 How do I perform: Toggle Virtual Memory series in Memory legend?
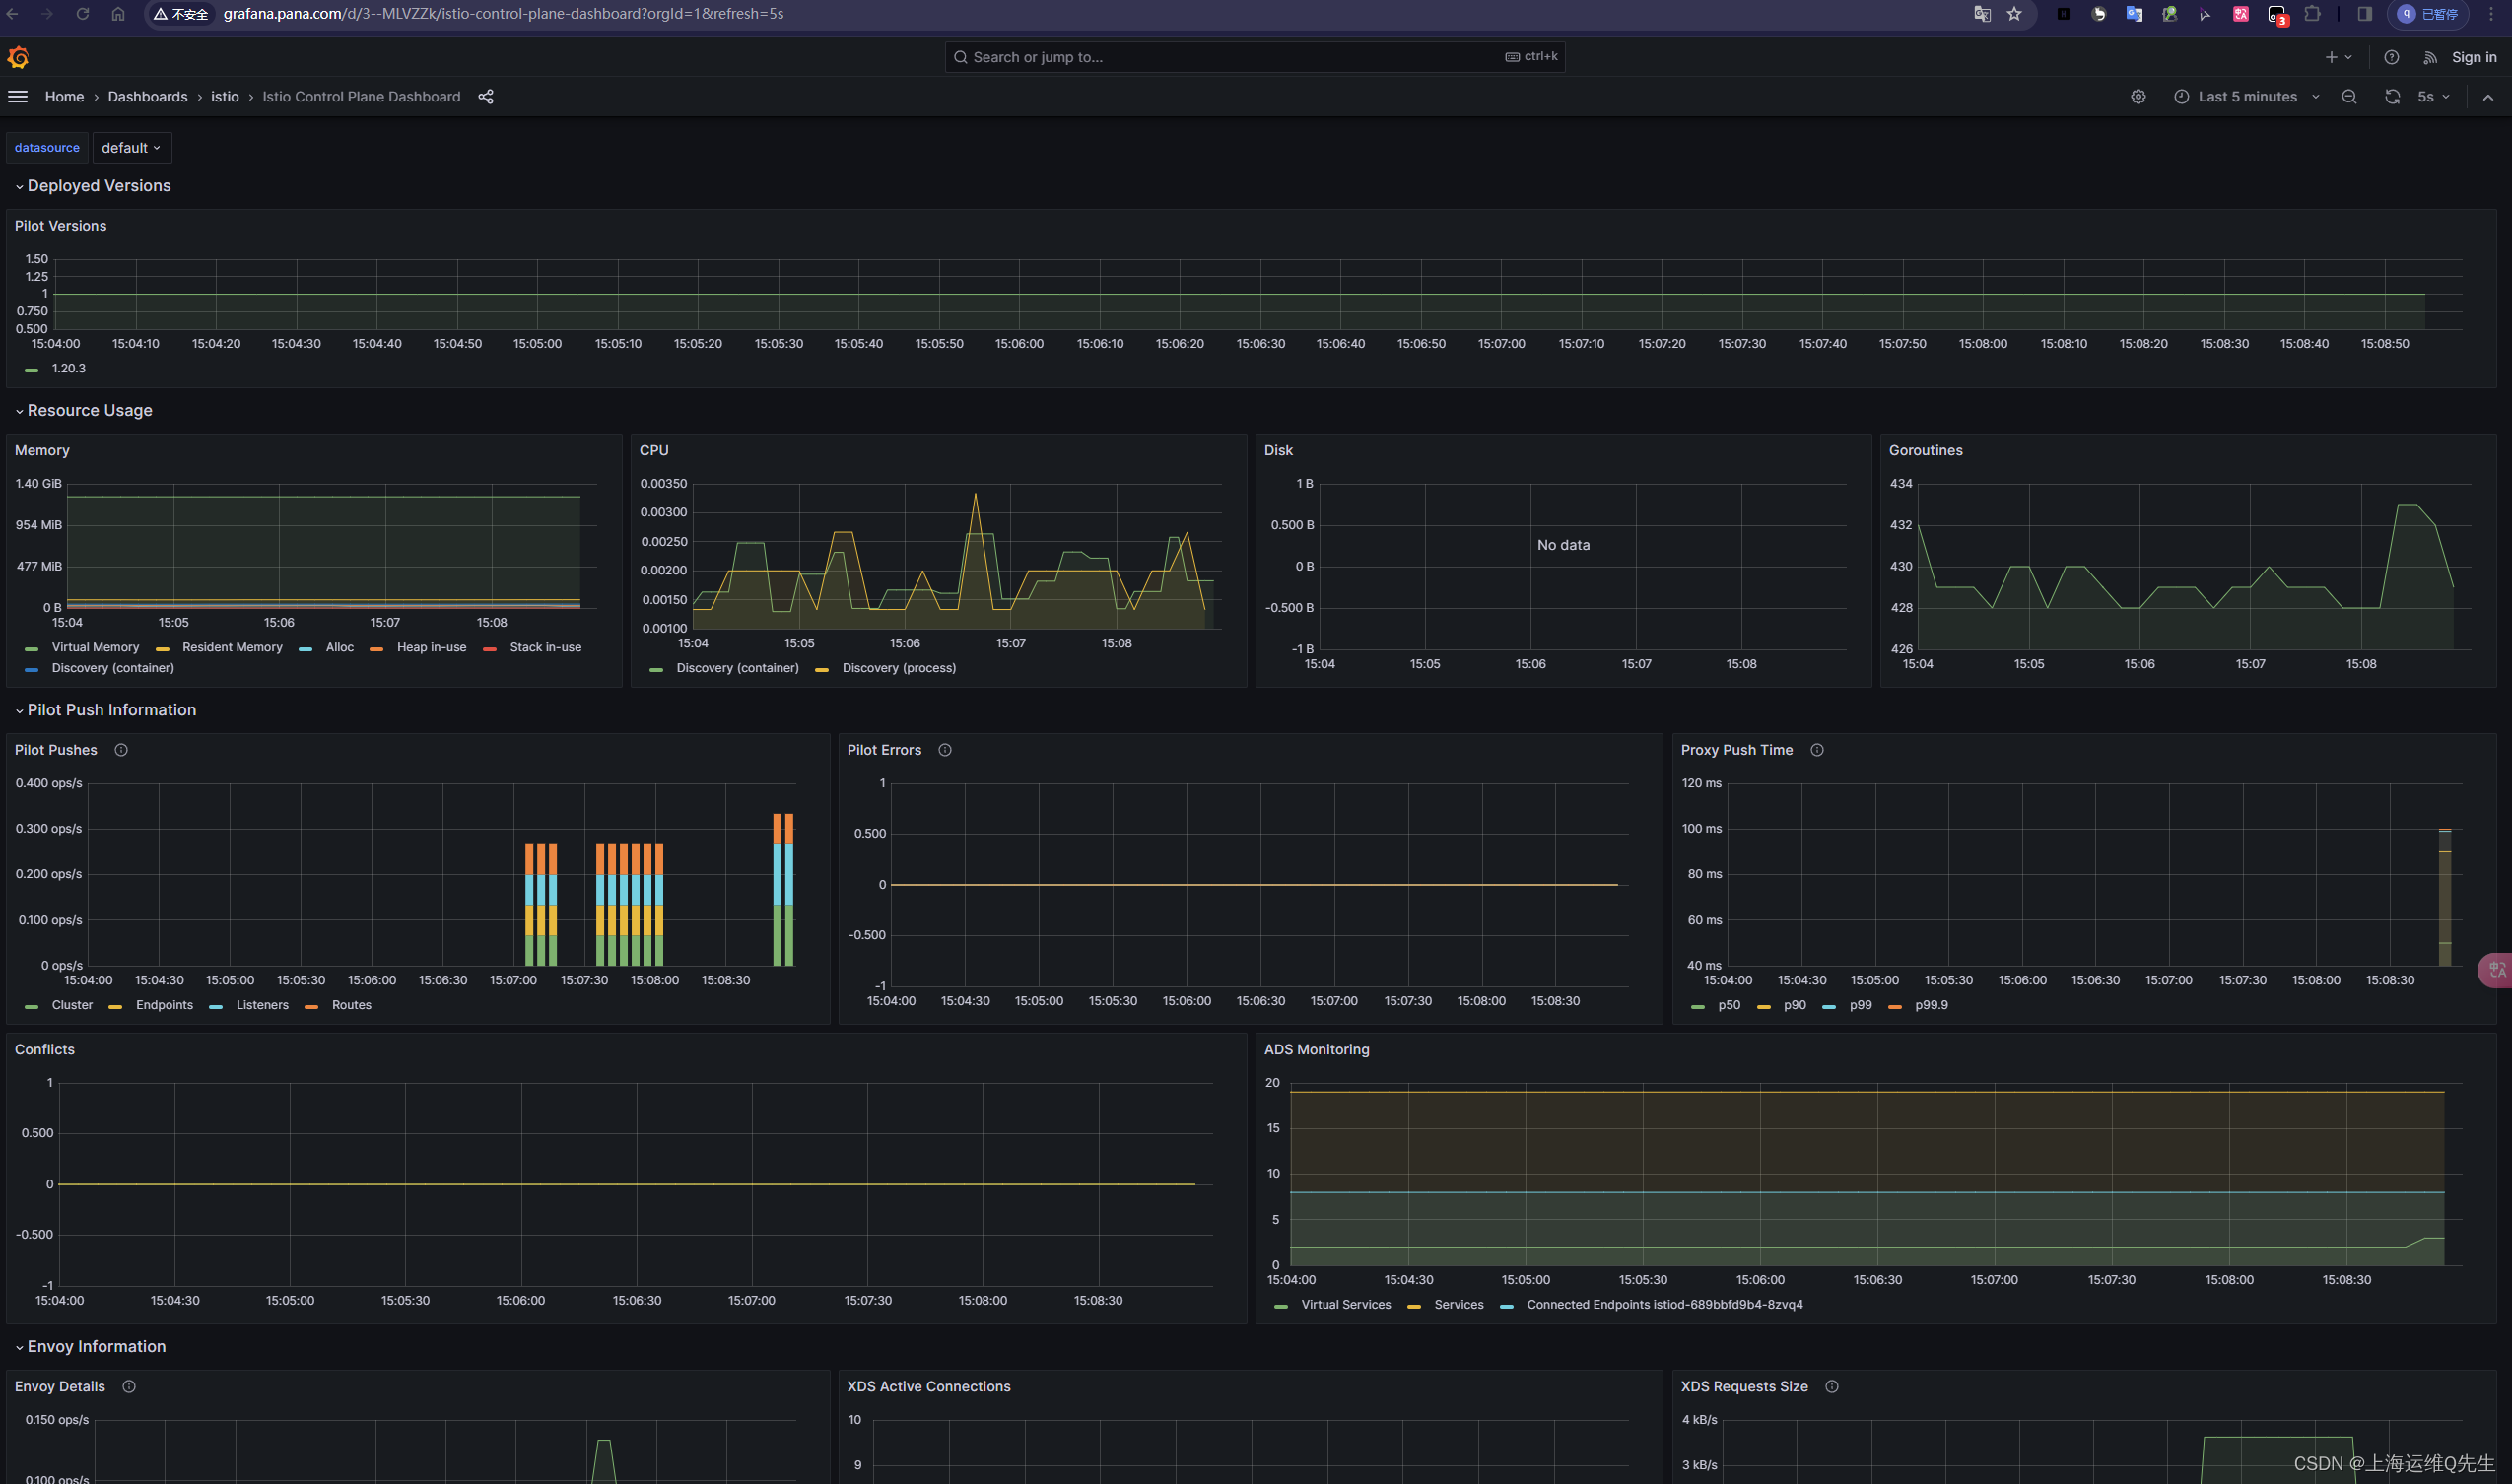pyautogui.click(x=95, y=647)
